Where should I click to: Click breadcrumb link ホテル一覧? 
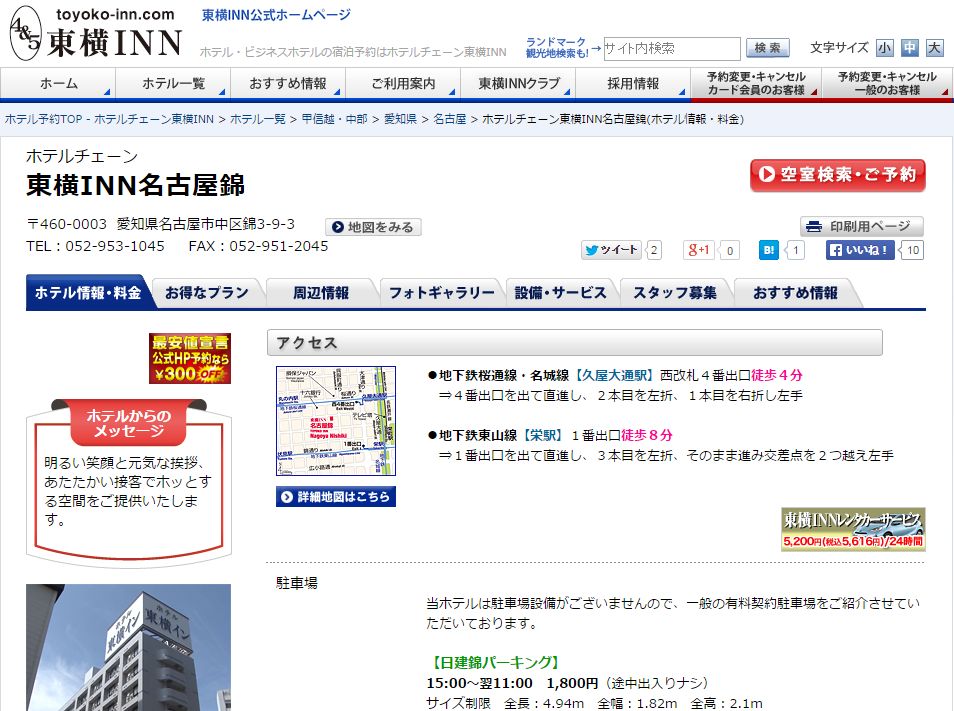coord(257,119)
